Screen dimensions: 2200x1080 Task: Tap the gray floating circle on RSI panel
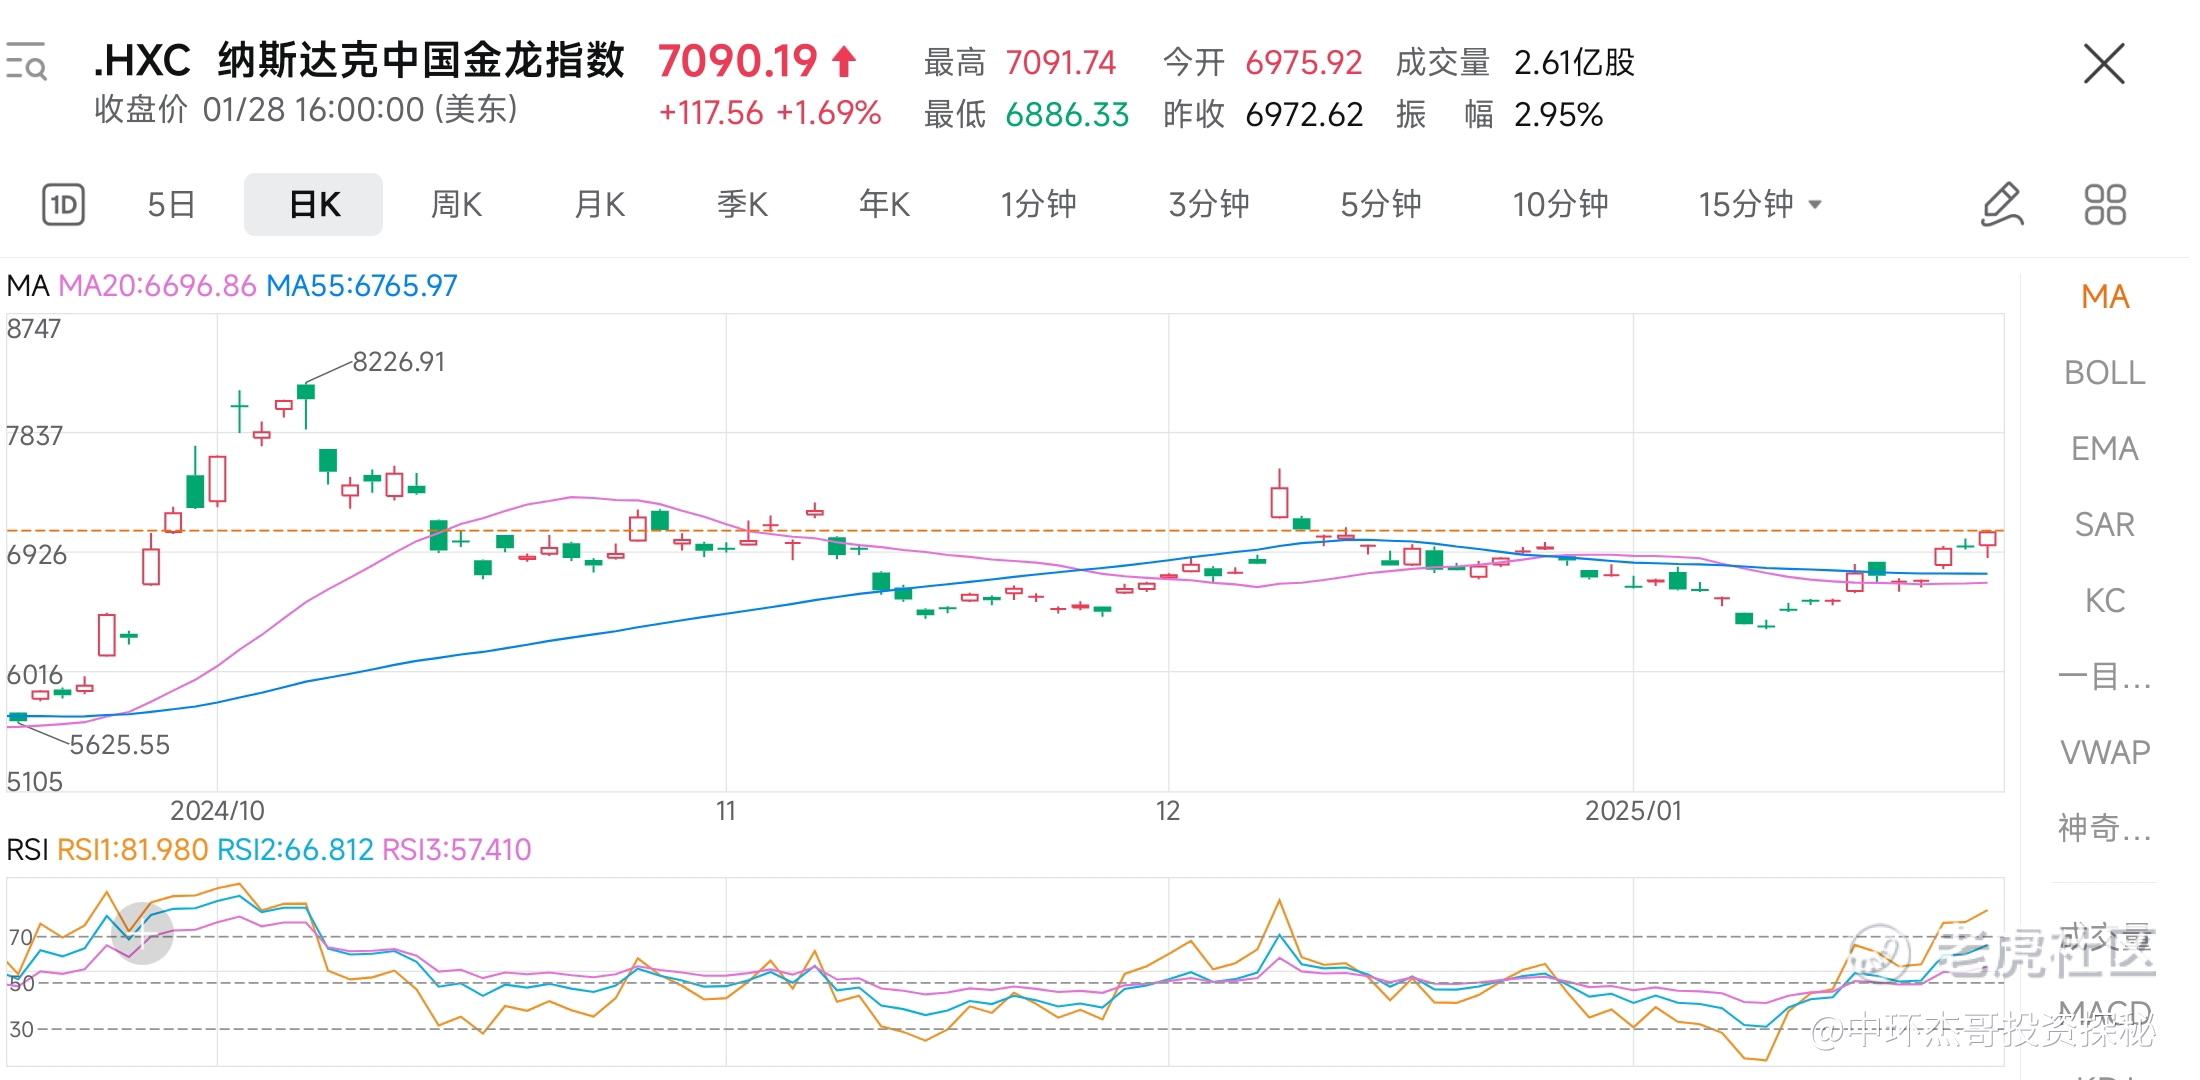141,933
